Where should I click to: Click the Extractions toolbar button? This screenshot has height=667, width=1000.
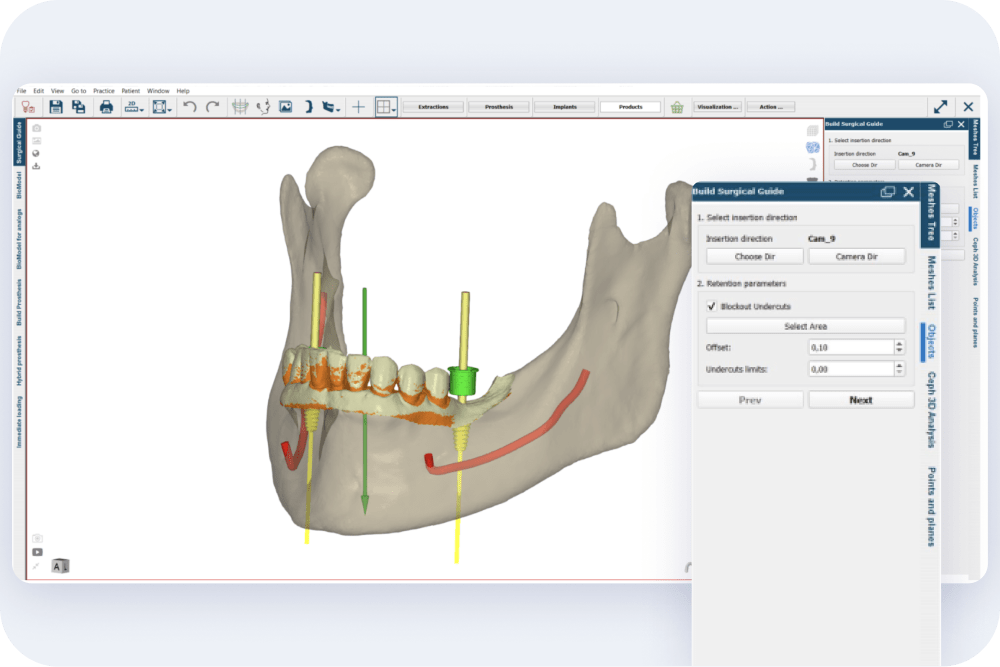click(x=434, y=107)
